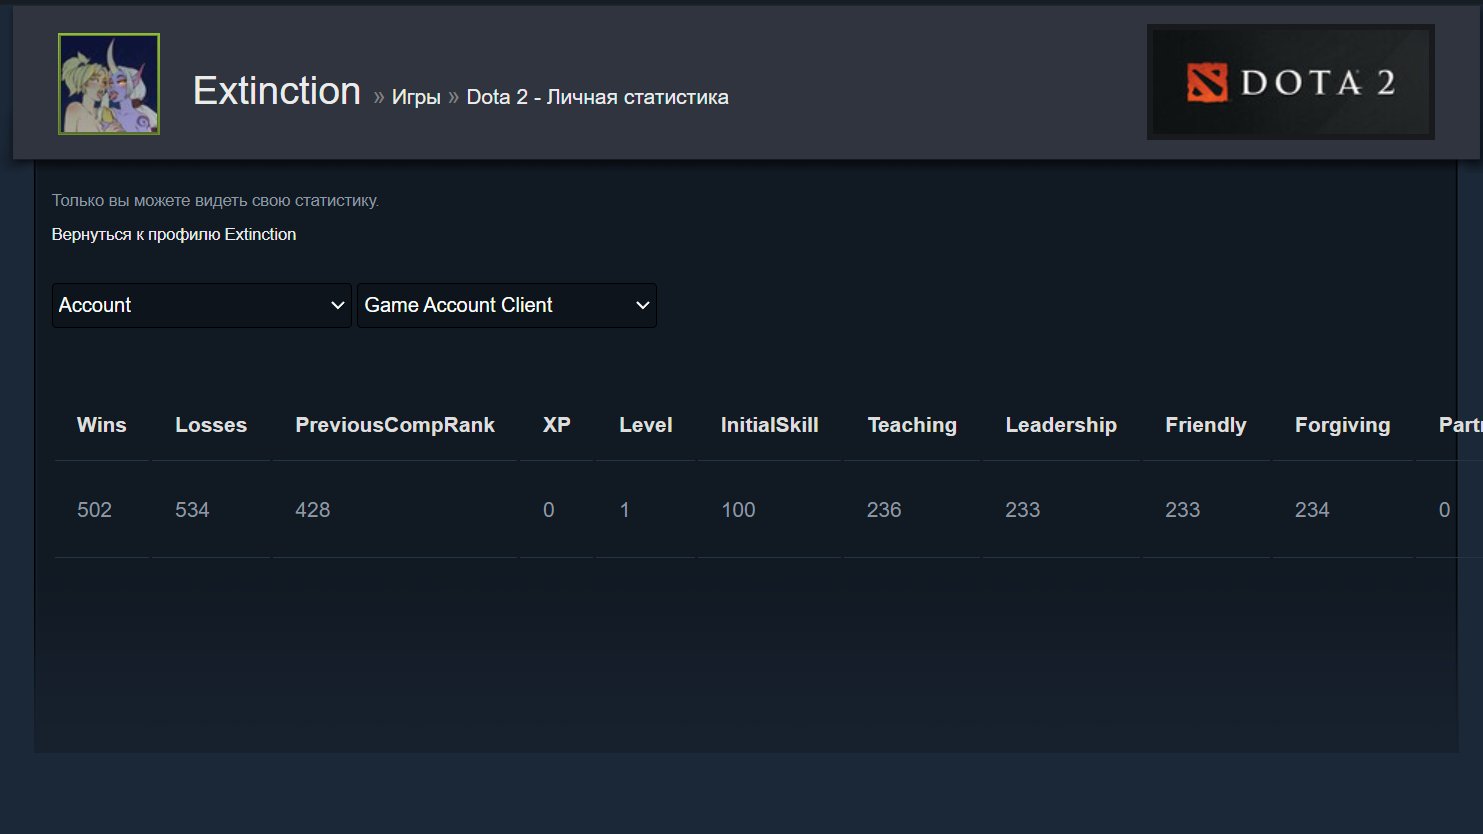Select the PreviousCompRank value 428
1483x834 pixels.
pyautogui.click(x=312, y=510)
